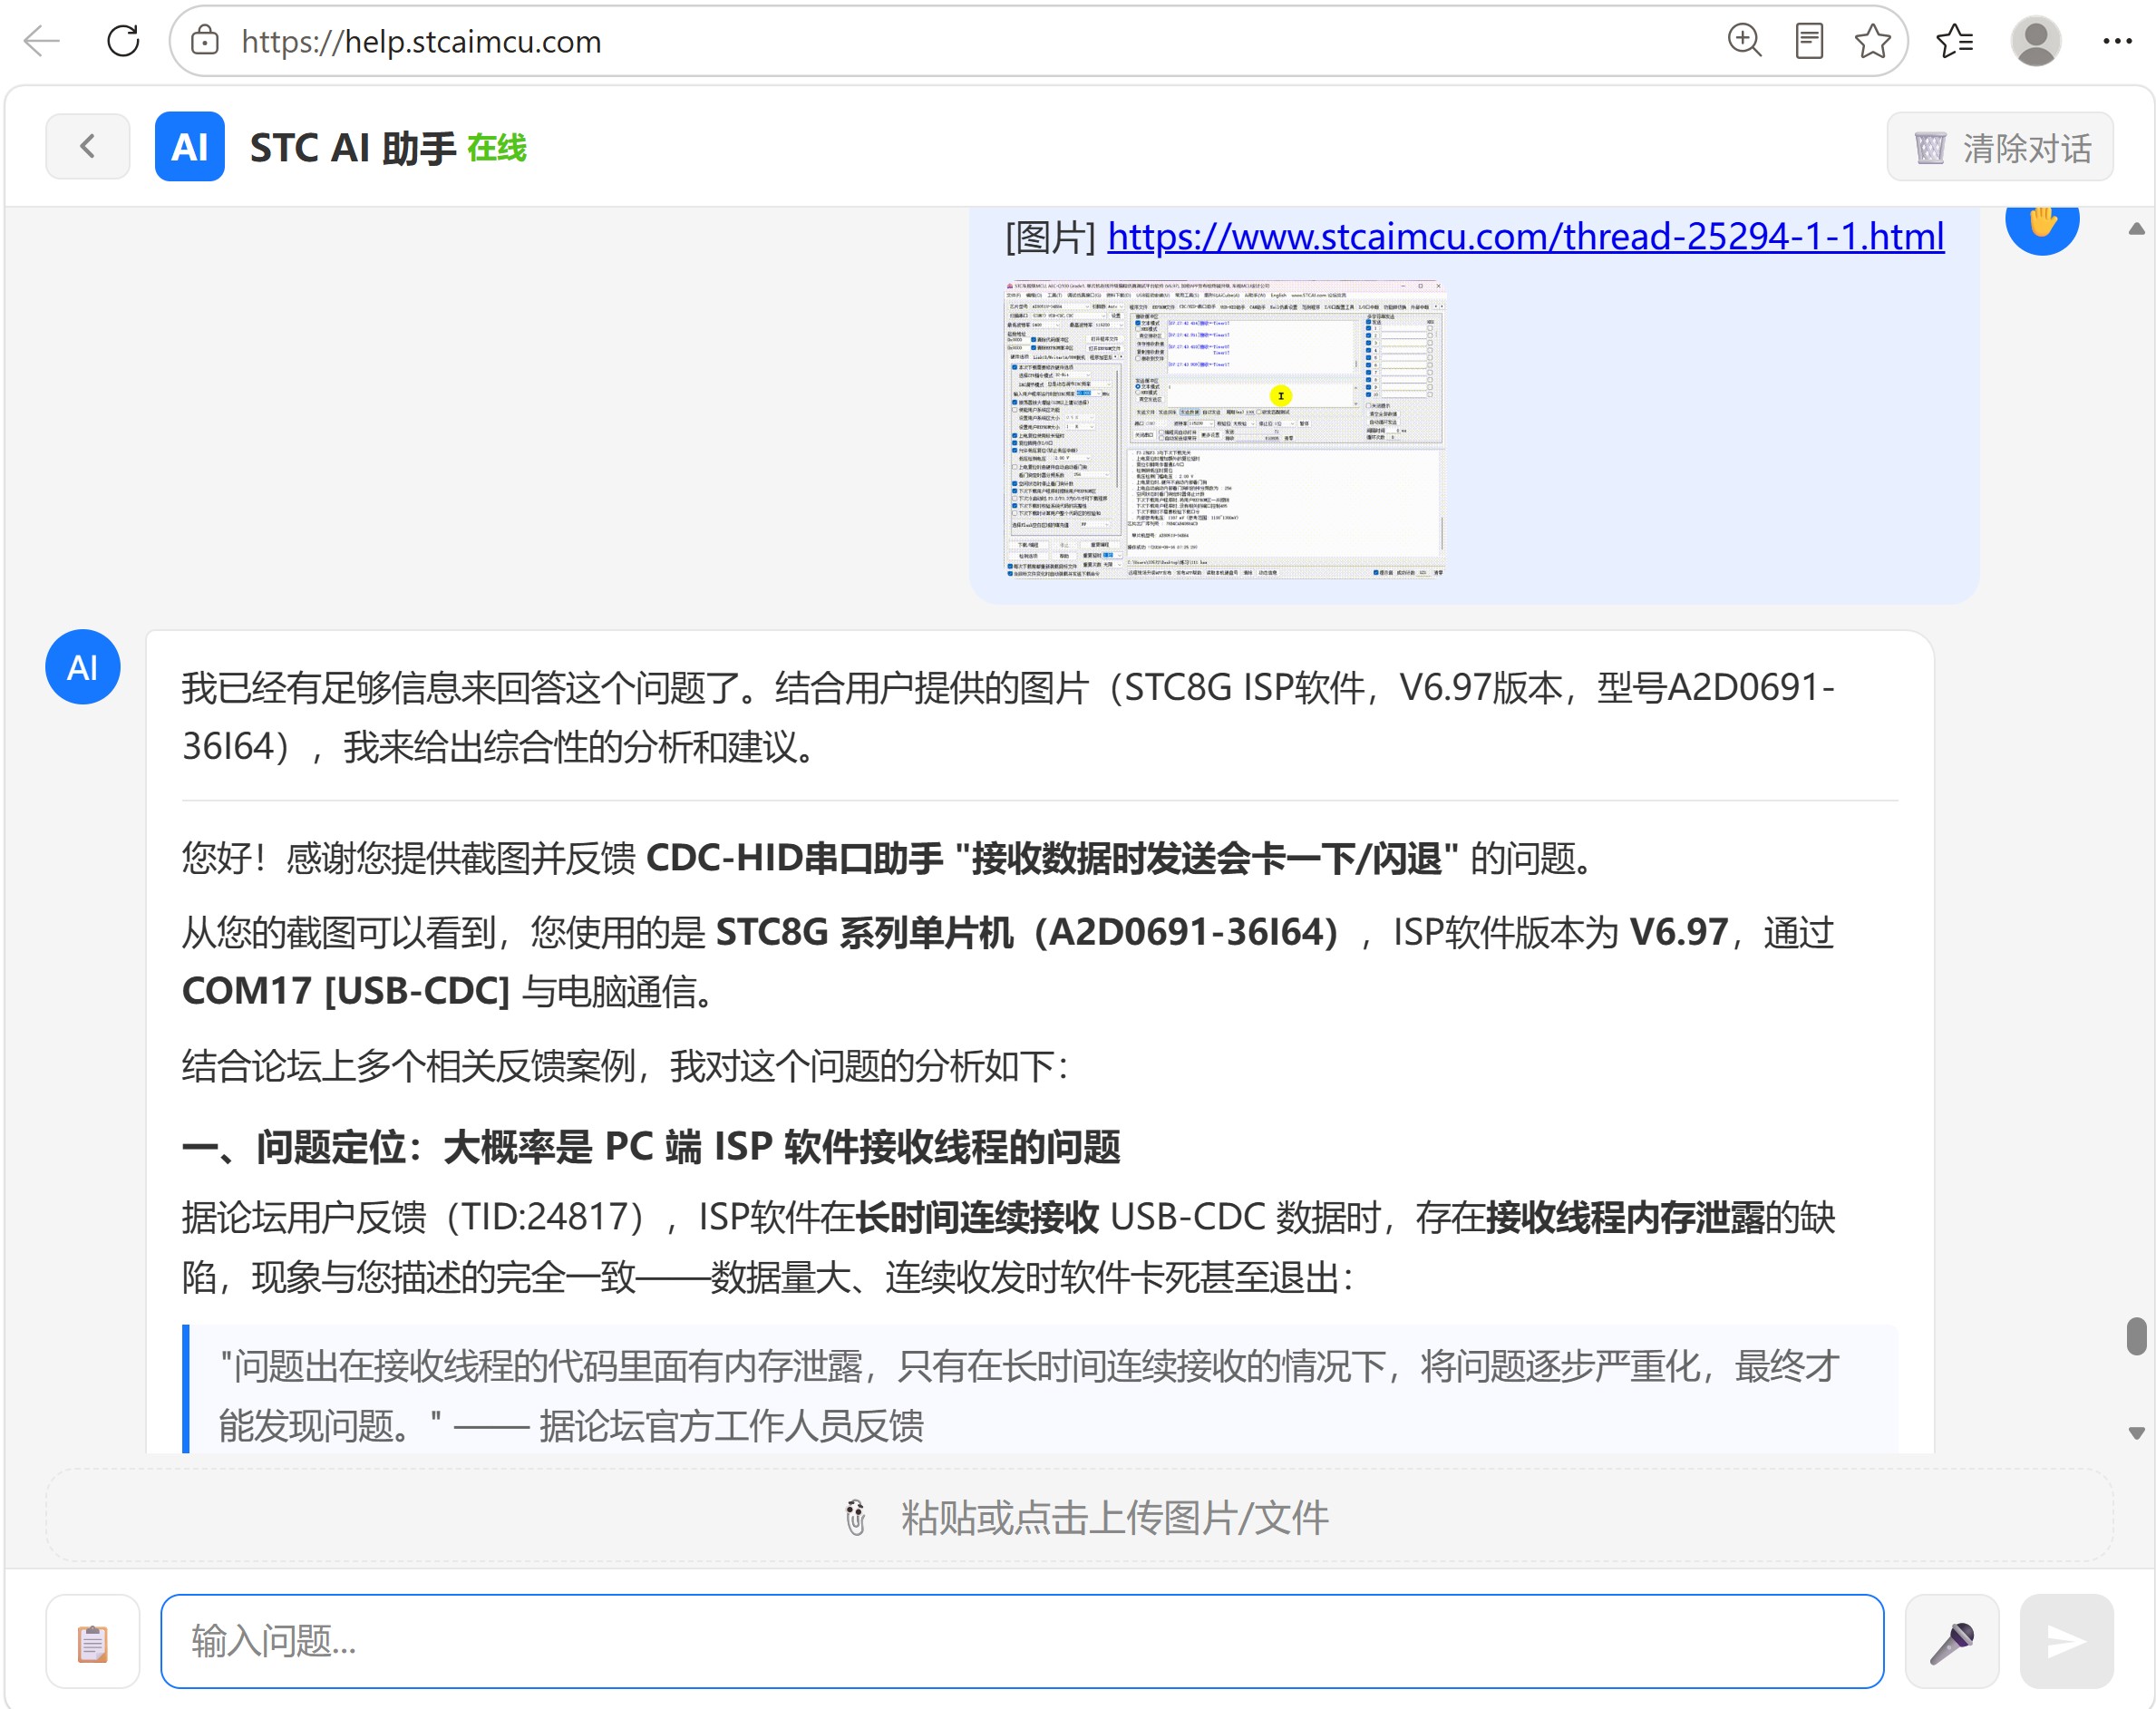Start voice input with microphone icon
This screenshot has height=1709, width=2156.
1951,1641
